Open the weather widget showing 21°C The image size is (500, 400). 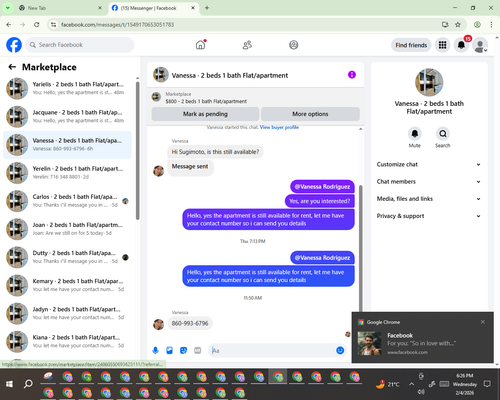click(387, 384)
